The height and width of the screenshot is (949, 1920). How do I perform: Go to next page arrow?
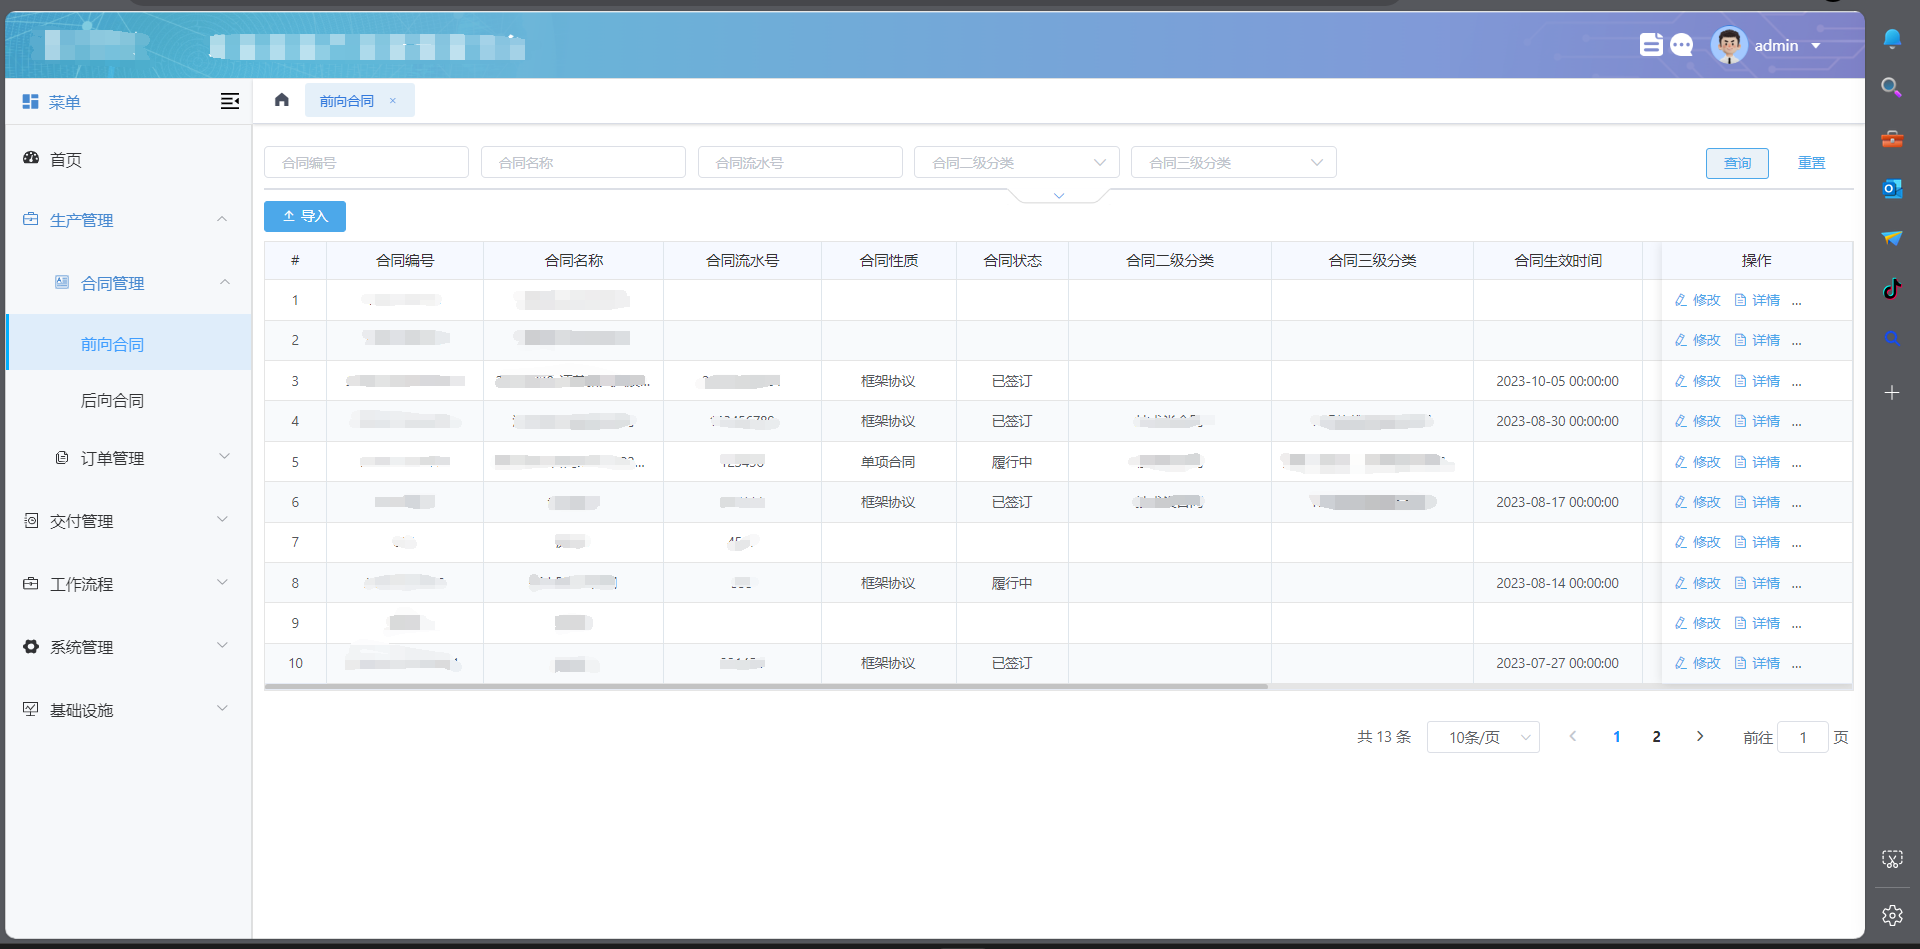coord(1700,736)
